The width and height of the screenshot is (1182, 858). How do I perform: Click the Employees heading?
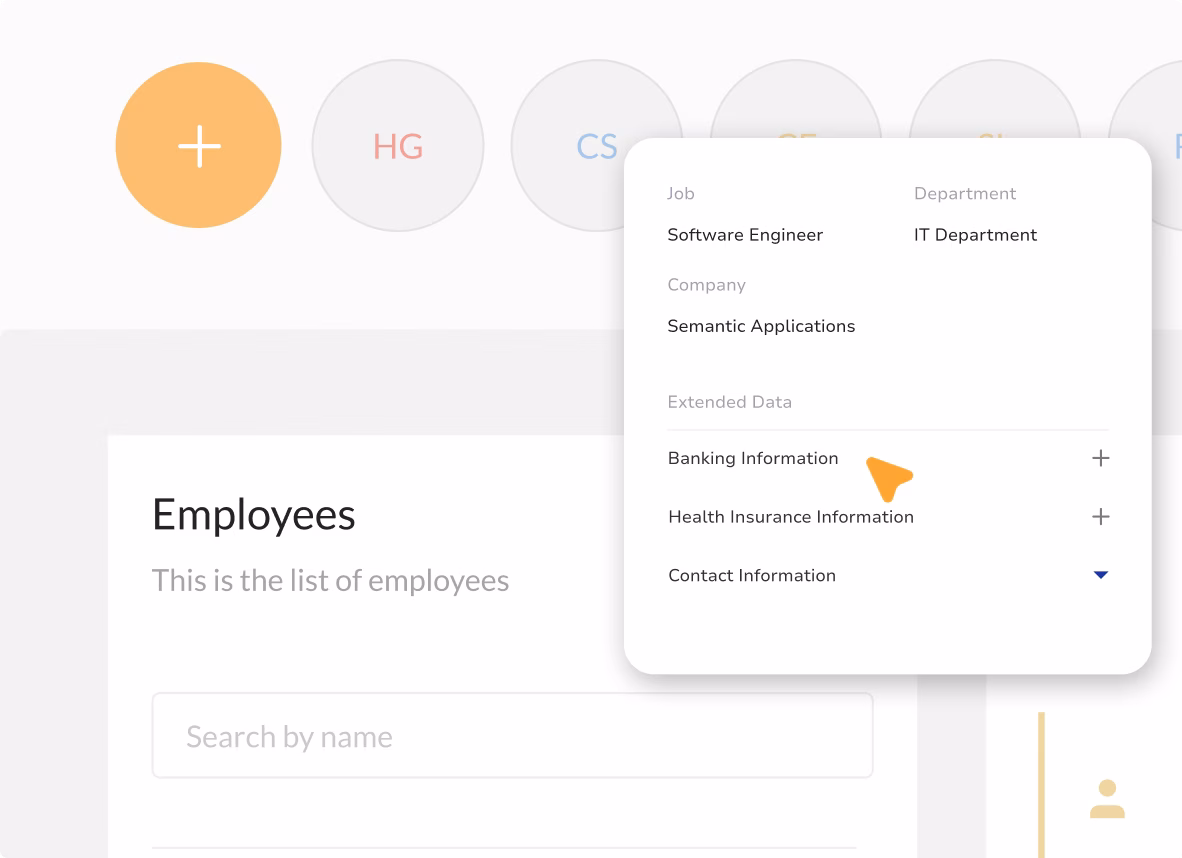pyautogui.click(x=254, y=515)
